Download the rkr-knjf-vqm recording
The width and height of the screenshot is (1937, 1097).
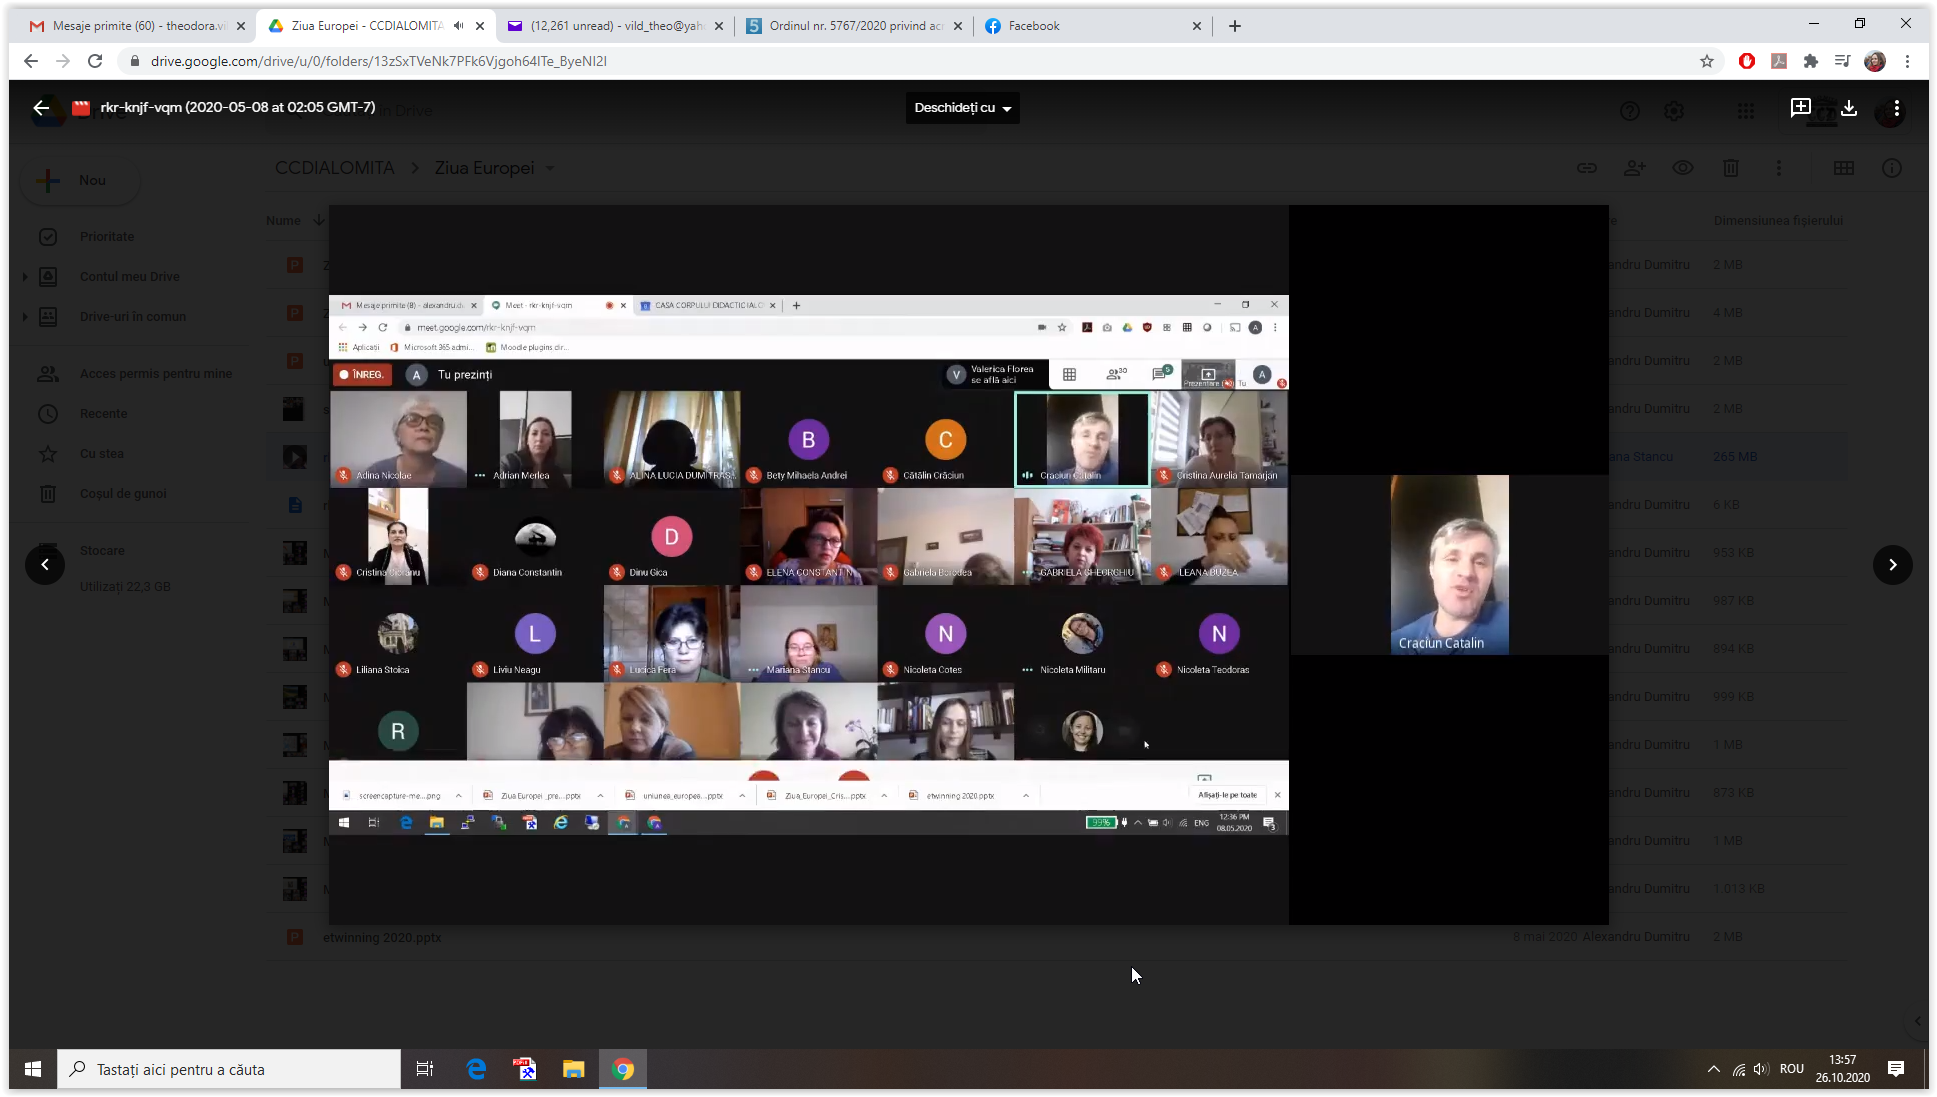pos(1848,108)
